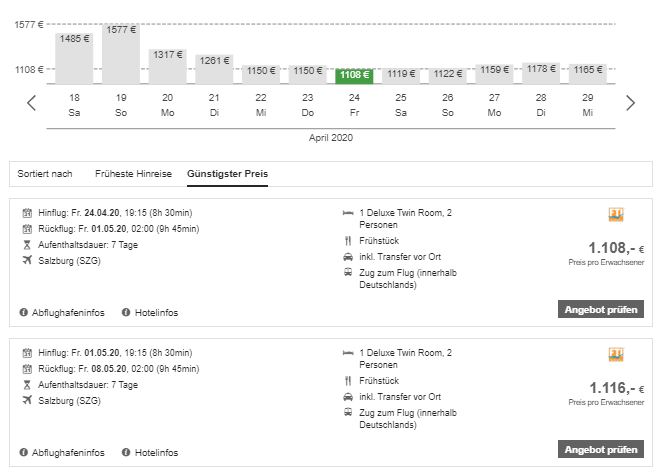Click the previous dates left arrow
Image resolution: width=662 pixels, height=473 pixels.
(32, 102)
